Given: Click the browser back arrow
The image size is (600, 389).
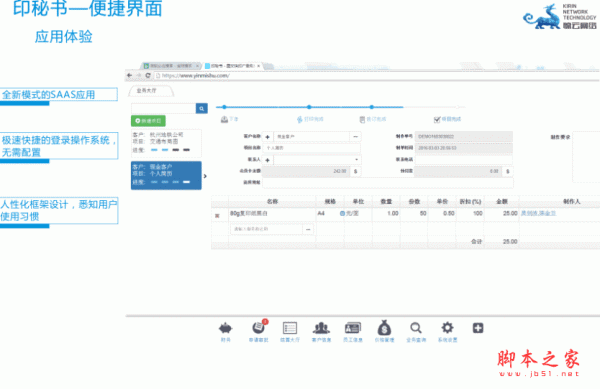Looking at the screenshot, I should (130, 75).
